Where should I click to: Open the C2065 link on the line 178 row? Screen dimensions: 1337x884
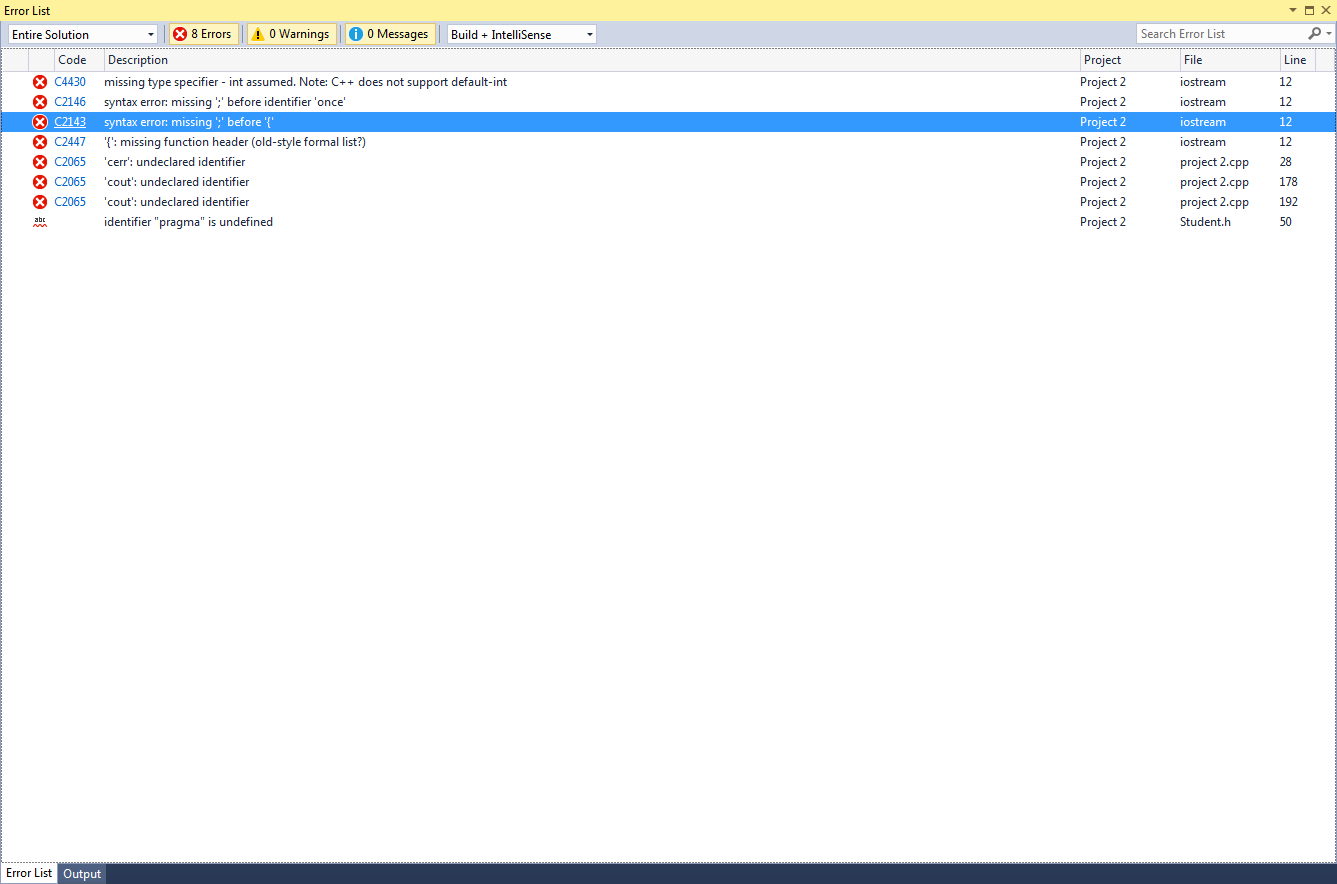click(x=70, y=182)
